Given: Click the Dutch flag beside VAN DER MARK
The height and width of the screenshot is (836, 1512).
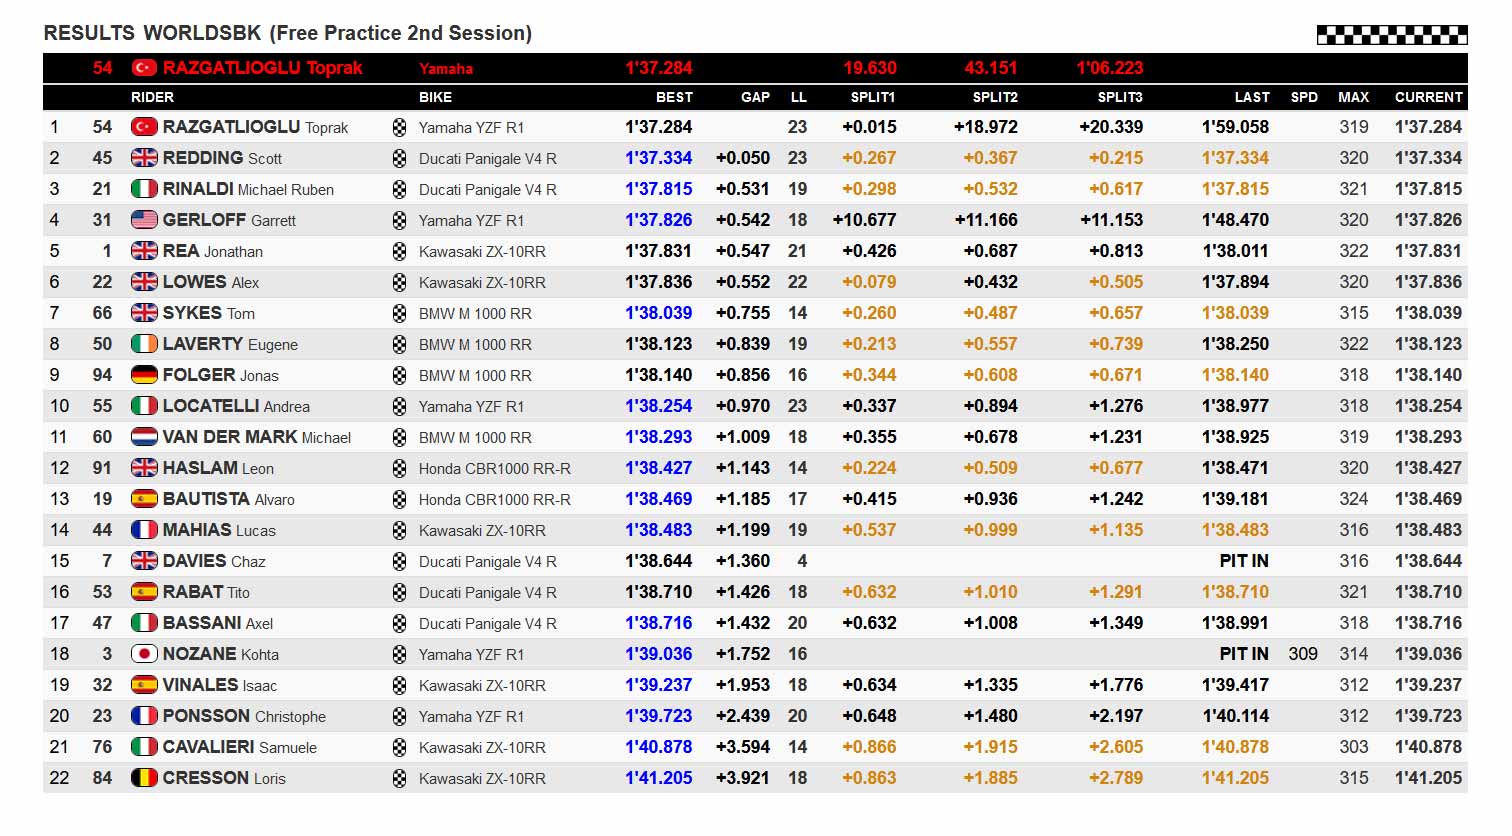Looking at the screenshot, I should 144,437.
